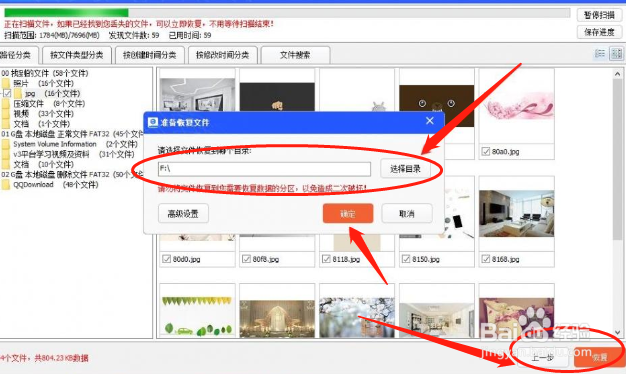Switch to list view icon

click(600, 53)
